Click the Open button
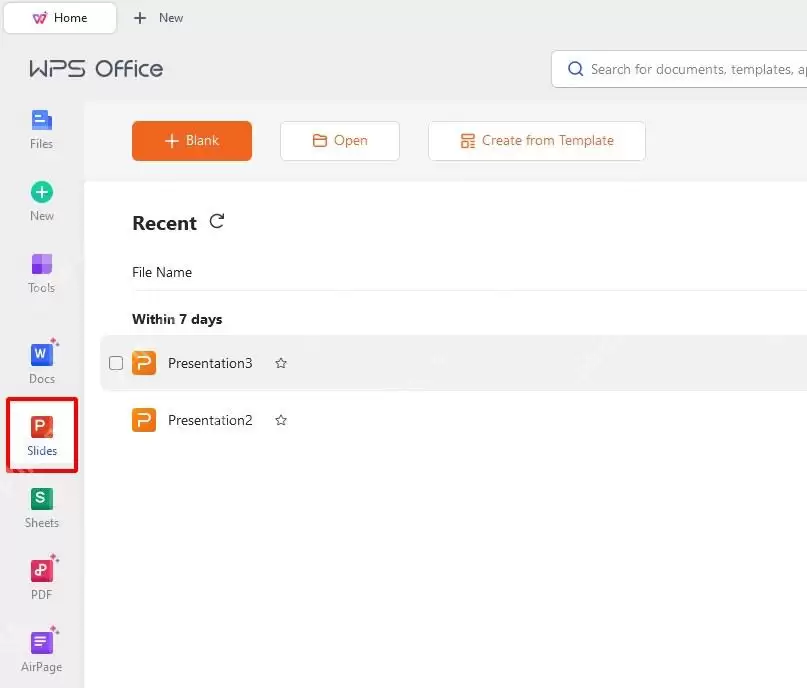807x688 pixels. click(340, 140)
